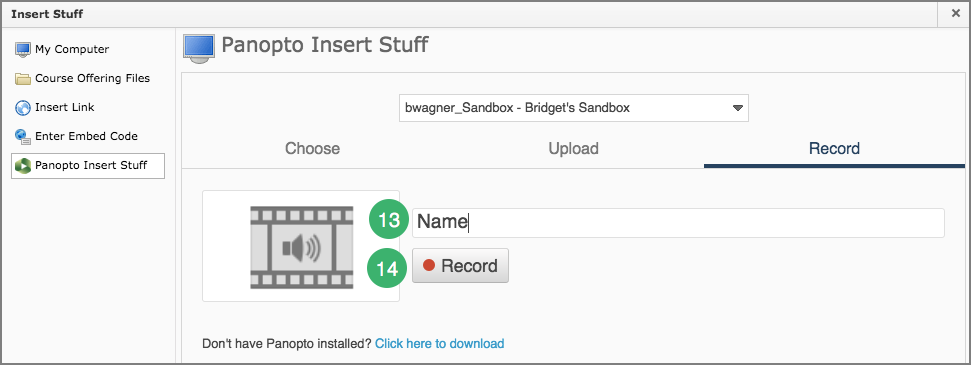Click the filmstrip audio thumbnail
This screenshot has width=971, height=365.
301,247
